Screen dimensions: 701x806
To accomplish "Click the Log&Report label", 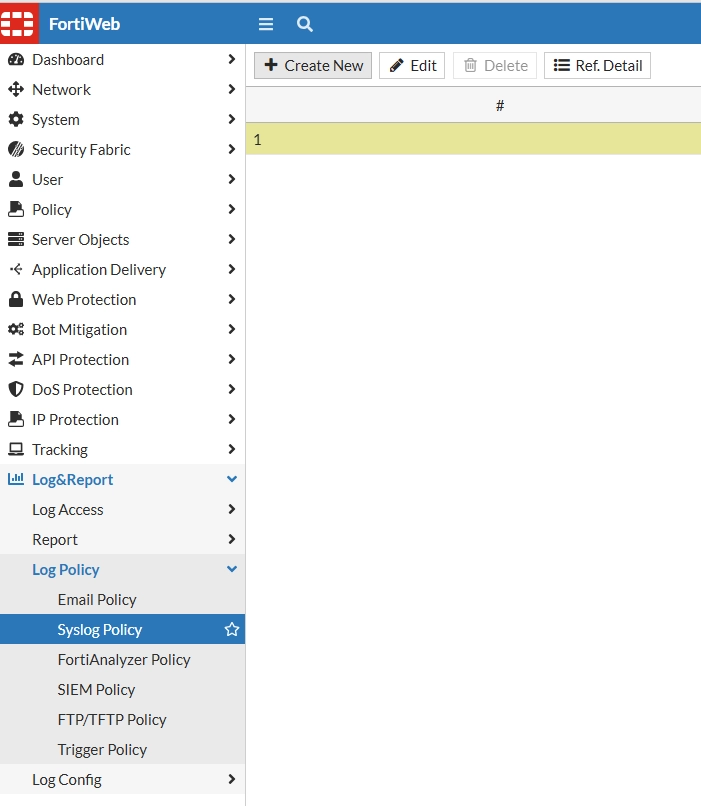I will [x=72, y=480].
